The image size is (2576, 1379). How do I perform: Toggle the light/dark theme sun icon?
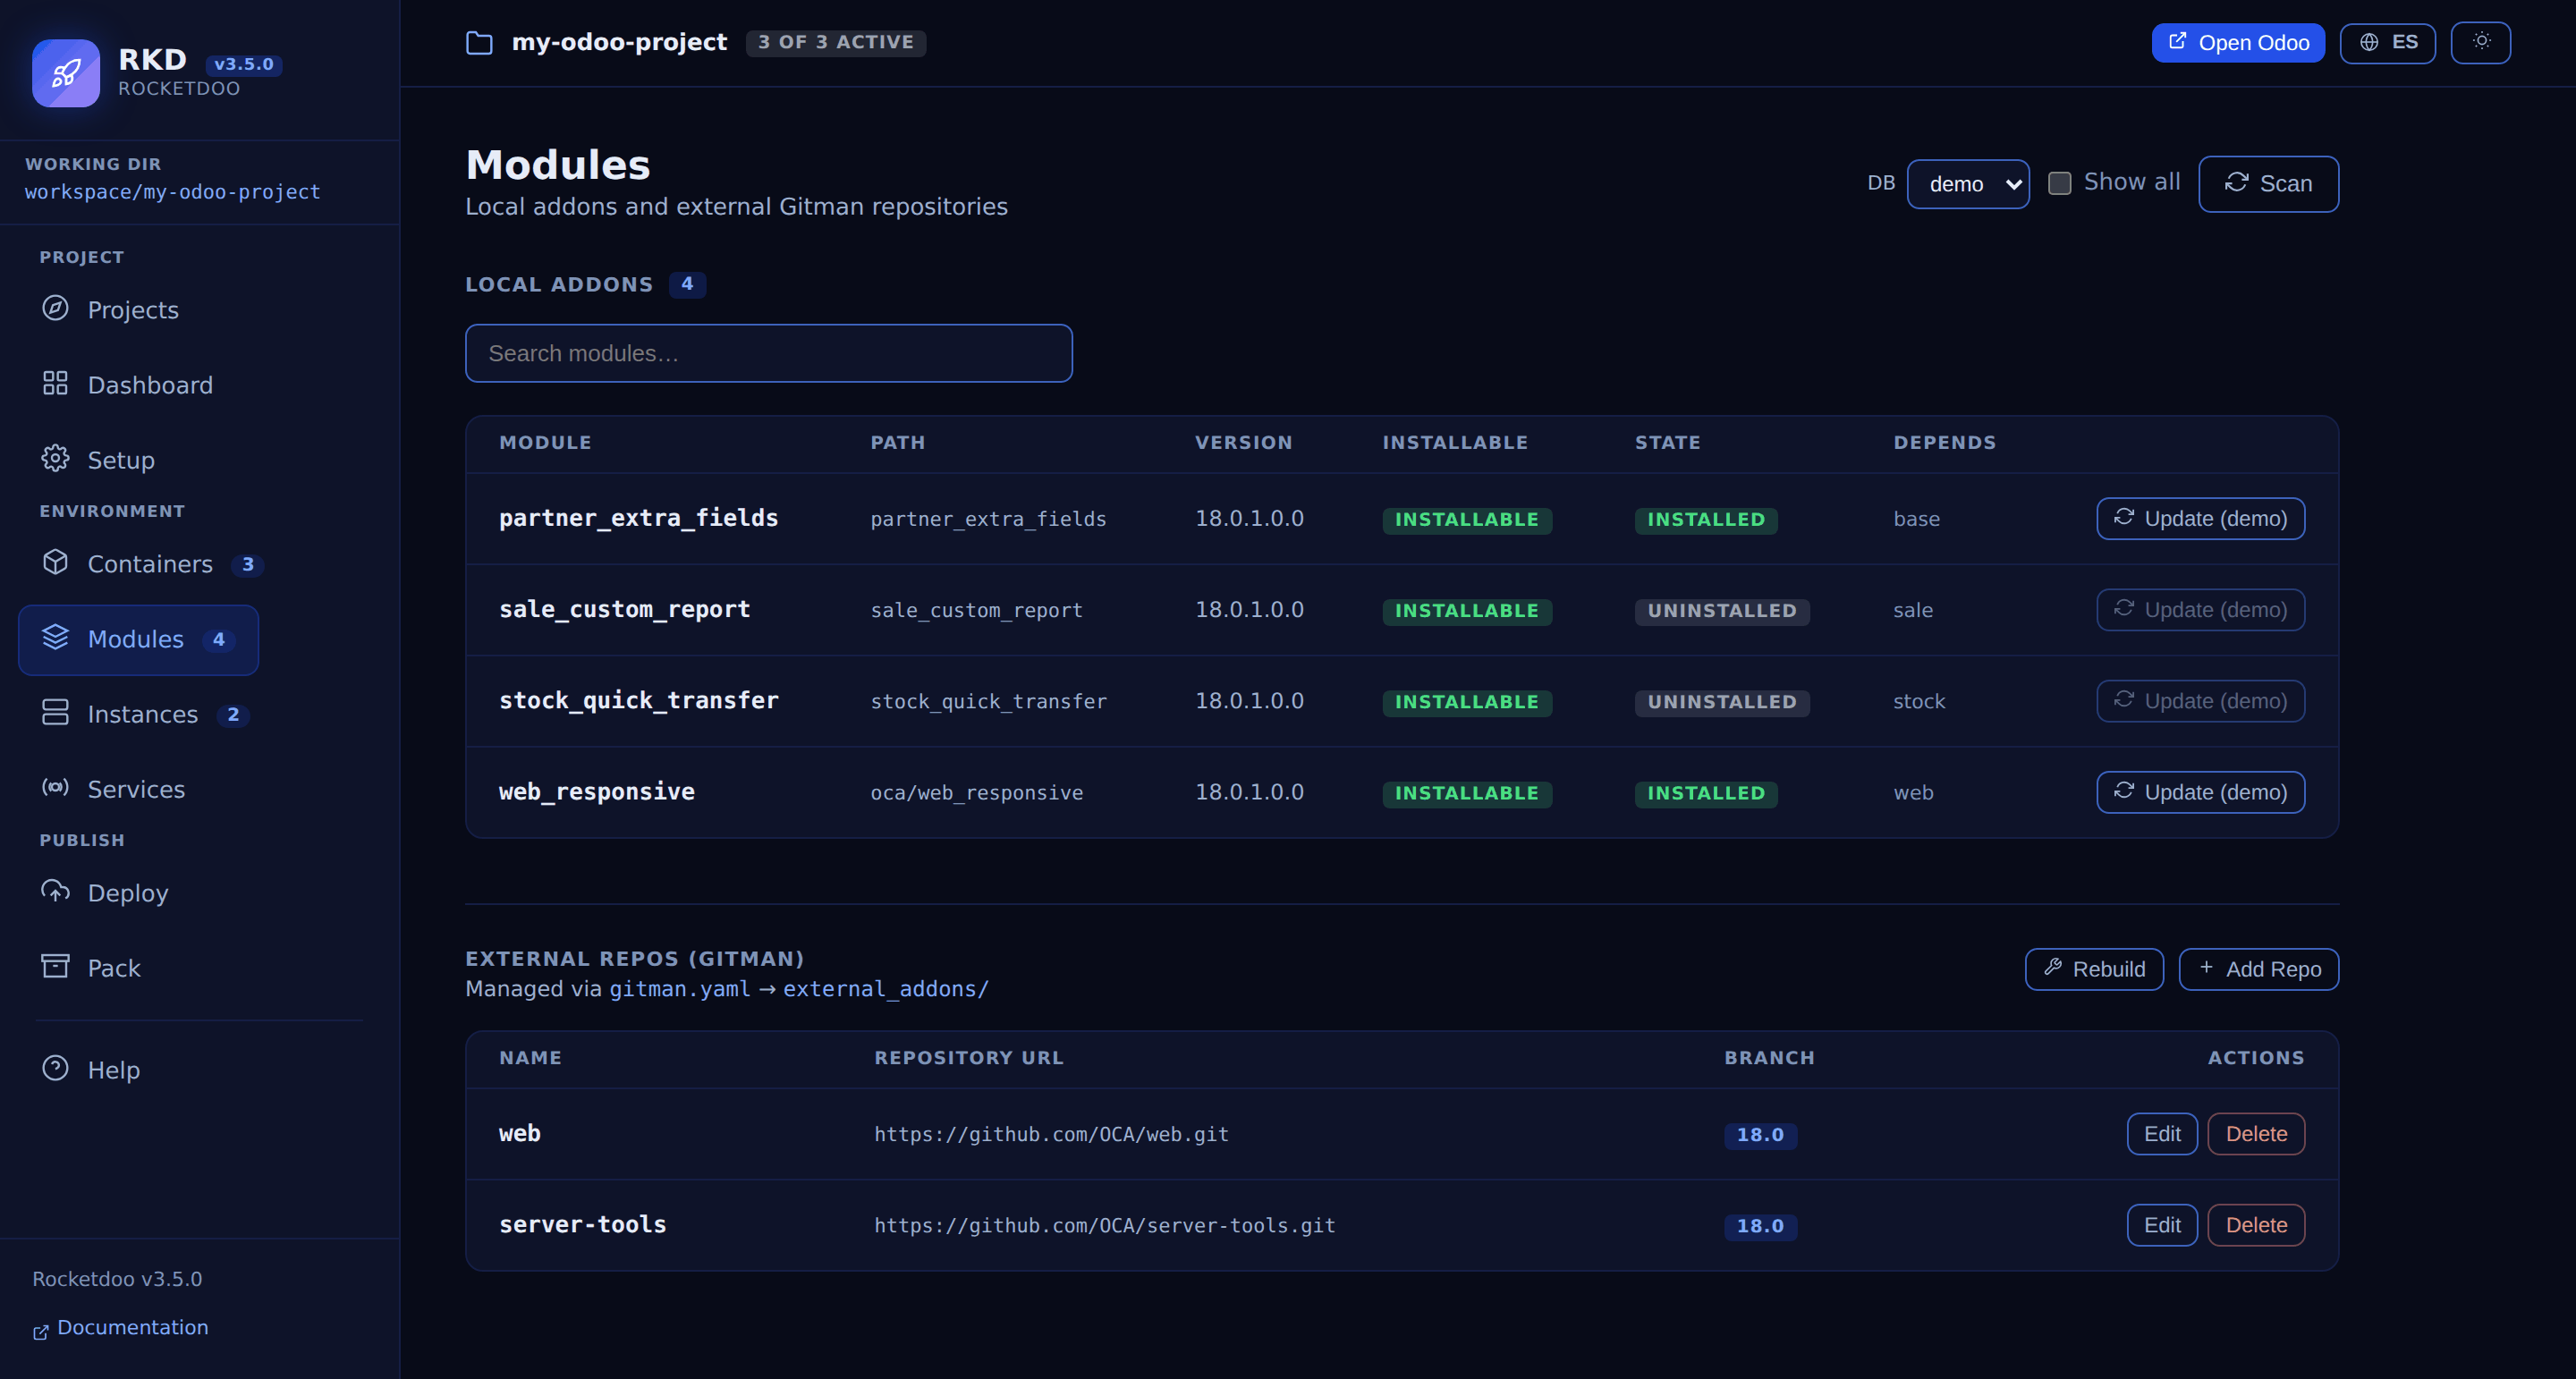pyautogui.click(x=2481, y=42)
